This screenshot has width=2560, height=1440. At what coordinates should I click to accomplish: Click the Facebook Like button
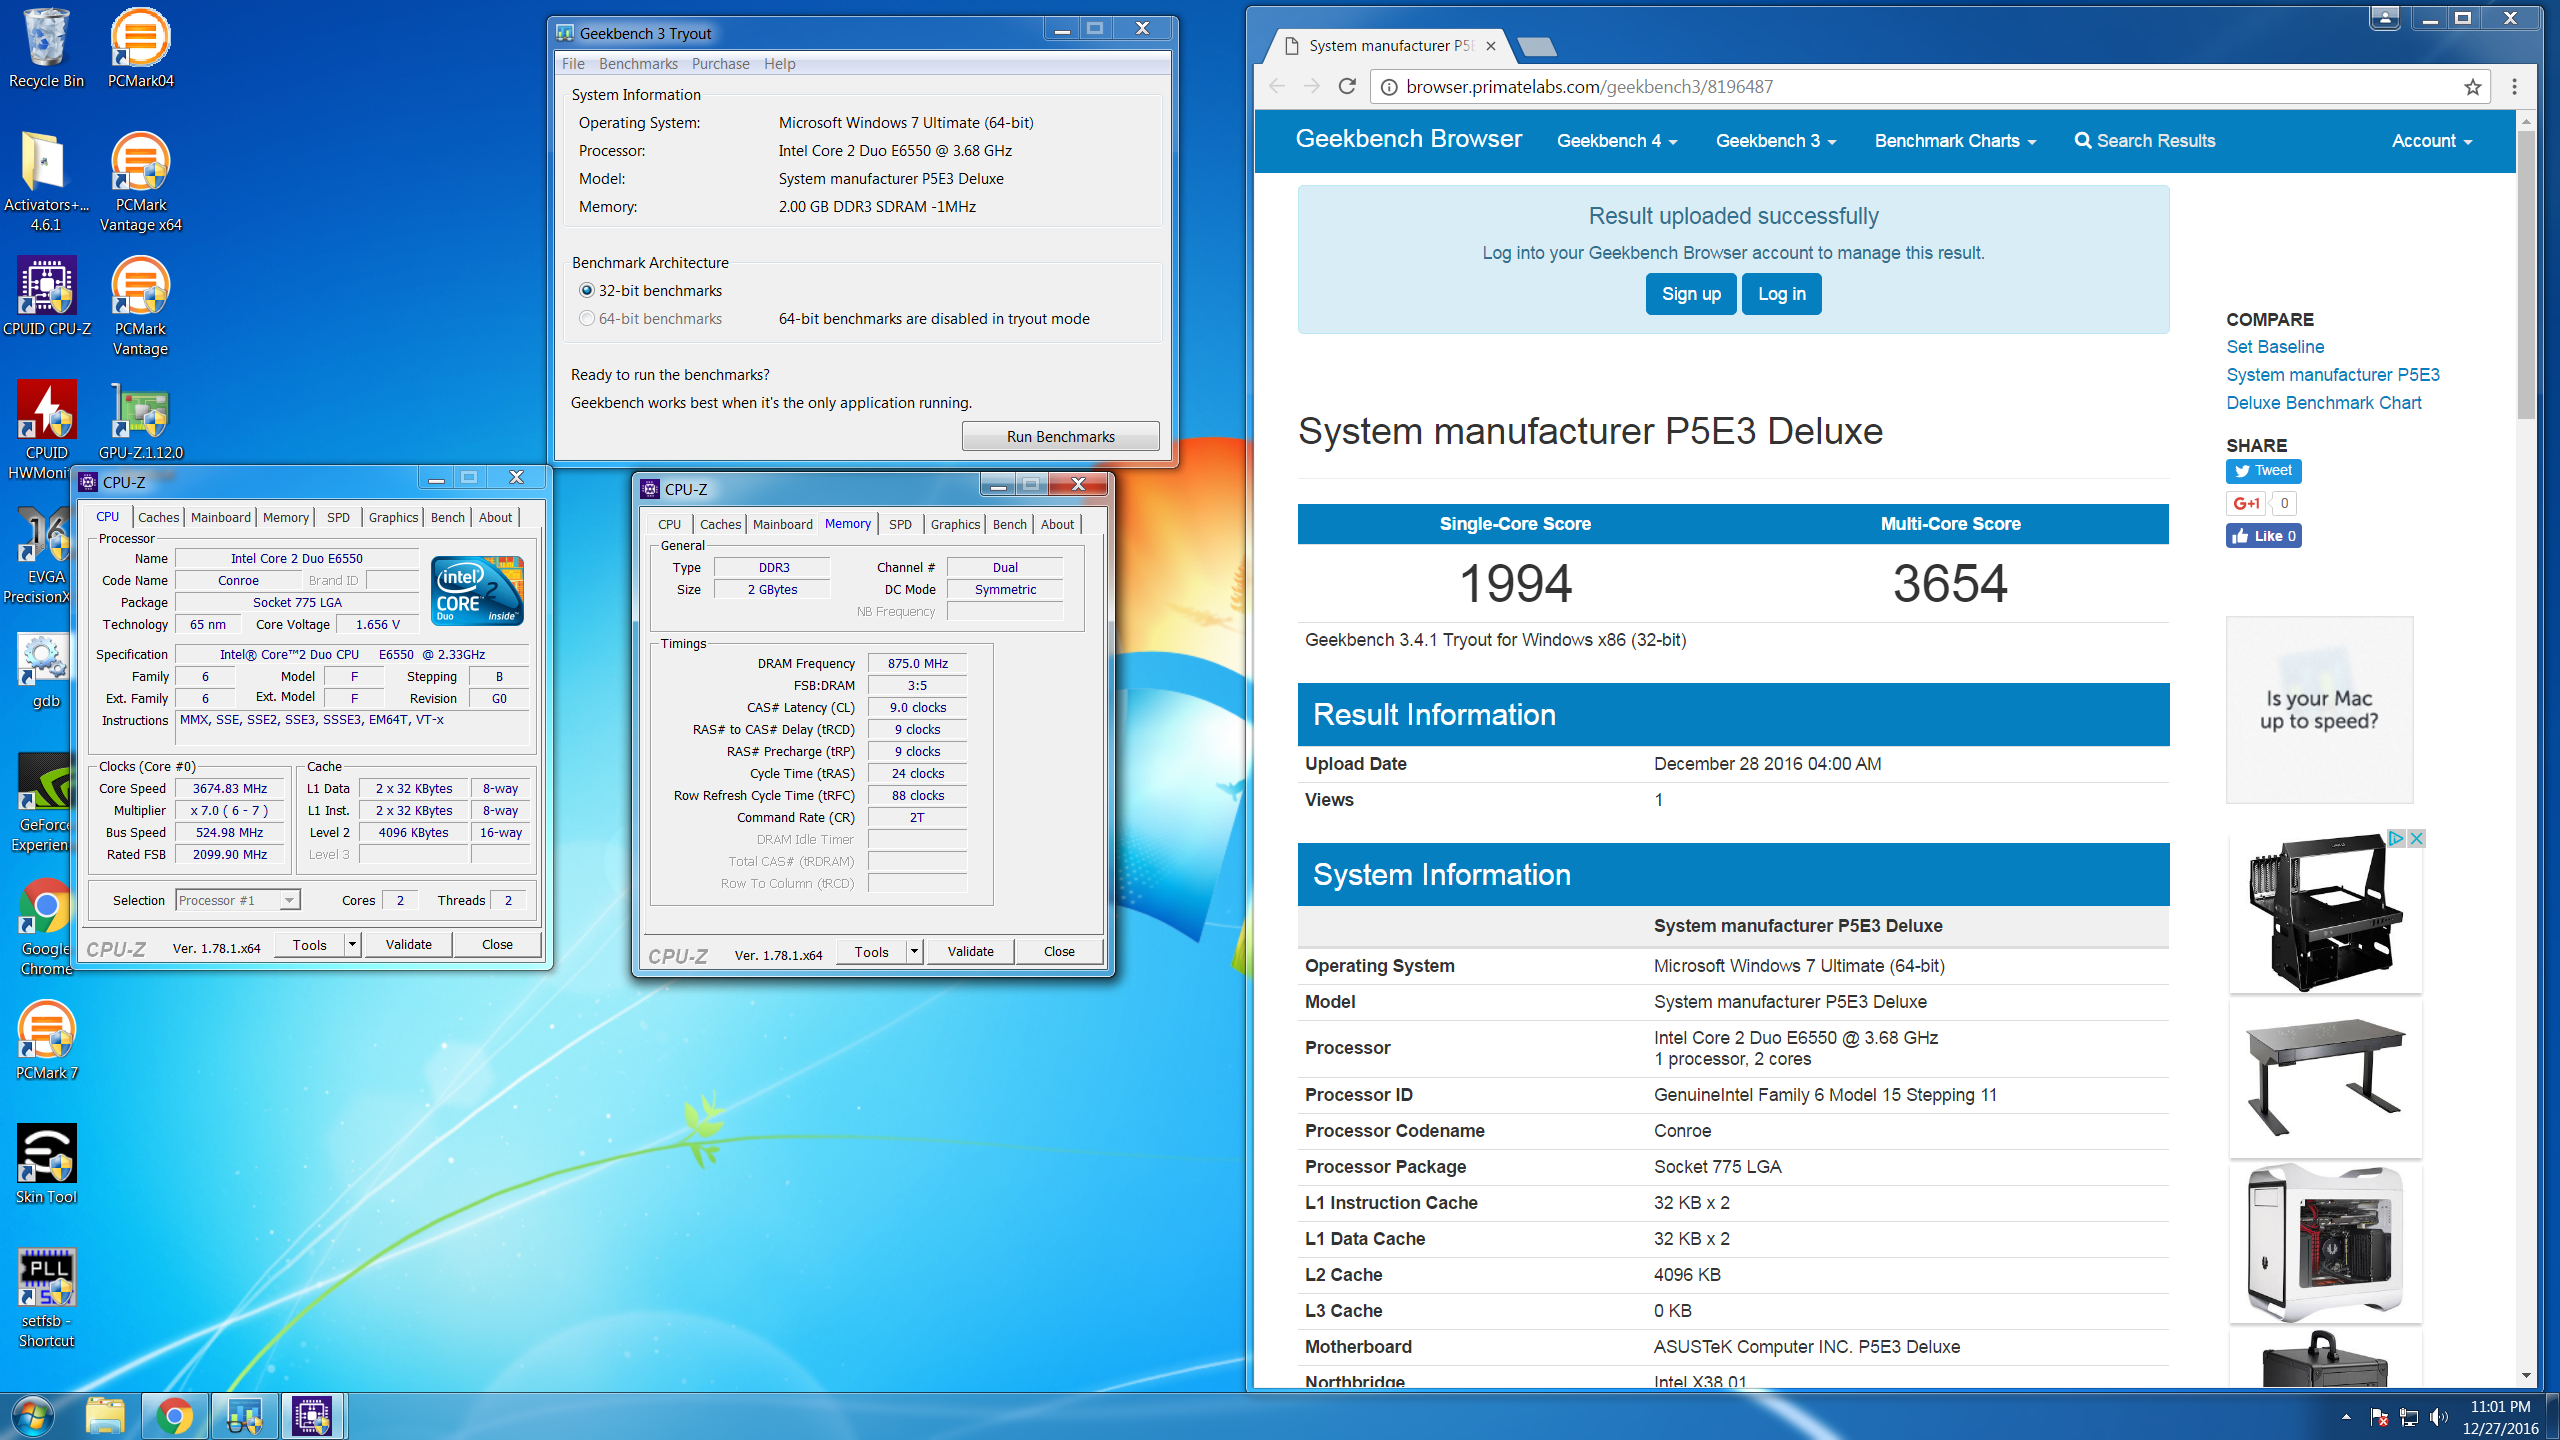coord(2263,536)
